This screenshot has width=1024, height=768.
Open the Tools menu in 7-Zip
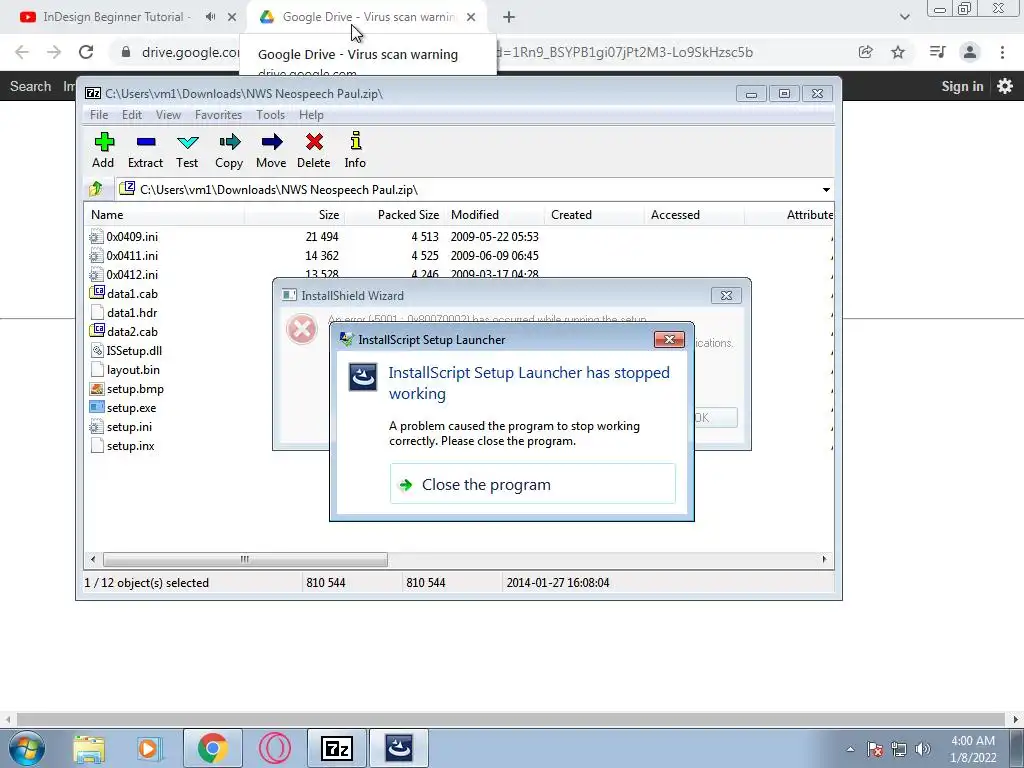(270, 115)
